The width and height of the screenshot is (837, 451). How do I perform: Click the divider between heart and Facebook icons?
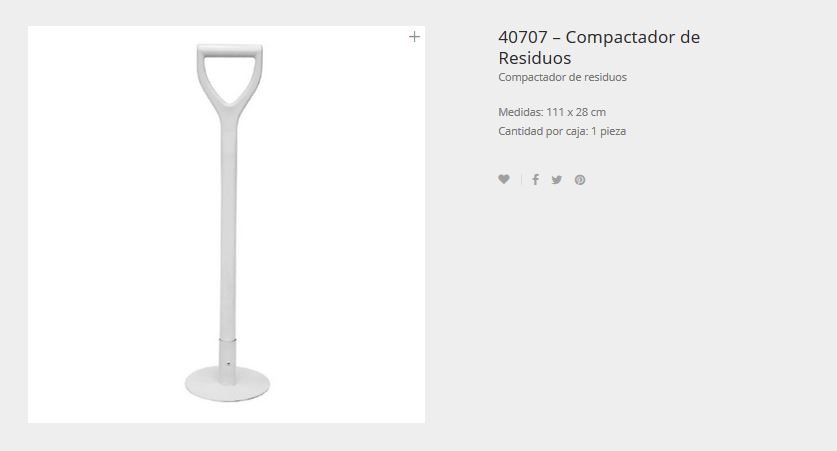point(521,179)
